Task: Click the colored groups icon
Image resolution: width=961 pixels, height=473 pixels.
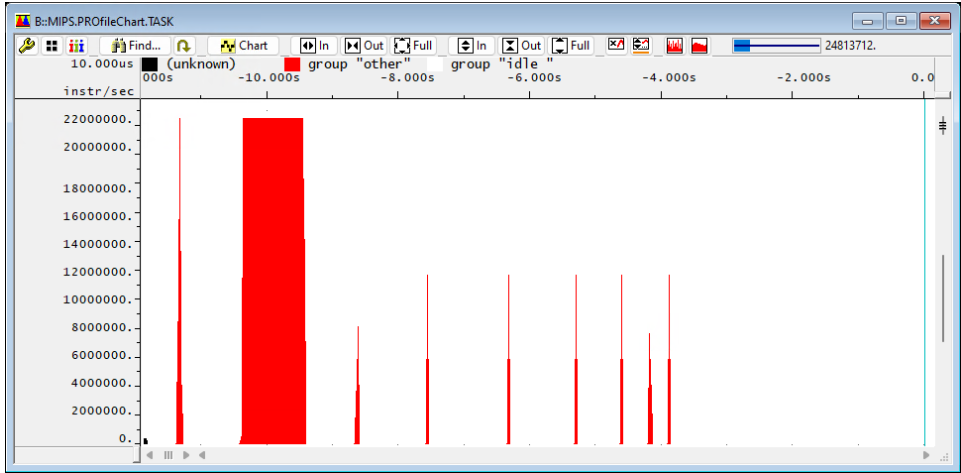Action: click(x=76, y=46)
